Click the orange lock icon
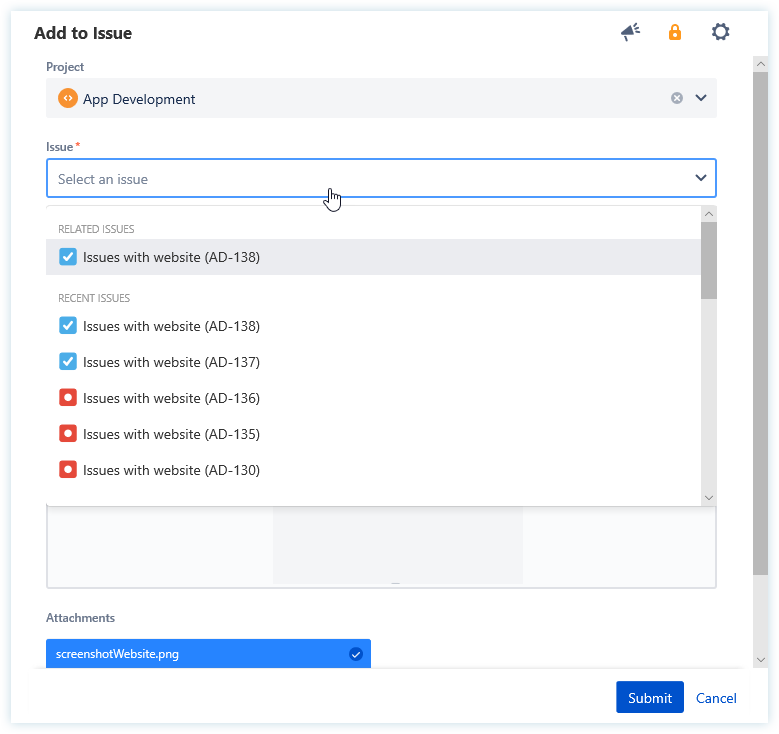The image size is (779, 734). click(675, 33)
